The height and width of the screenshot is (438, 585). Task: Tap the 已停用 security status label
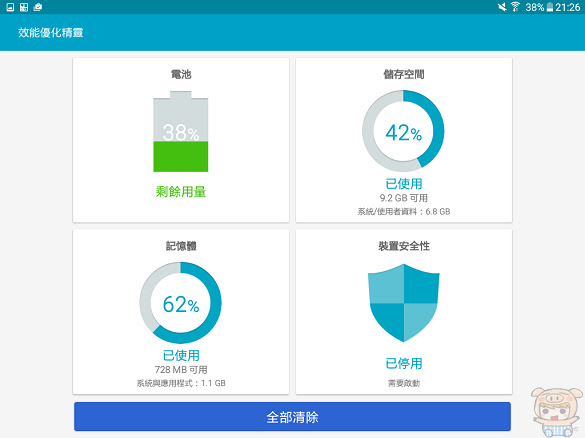click(x=404, y=363)
